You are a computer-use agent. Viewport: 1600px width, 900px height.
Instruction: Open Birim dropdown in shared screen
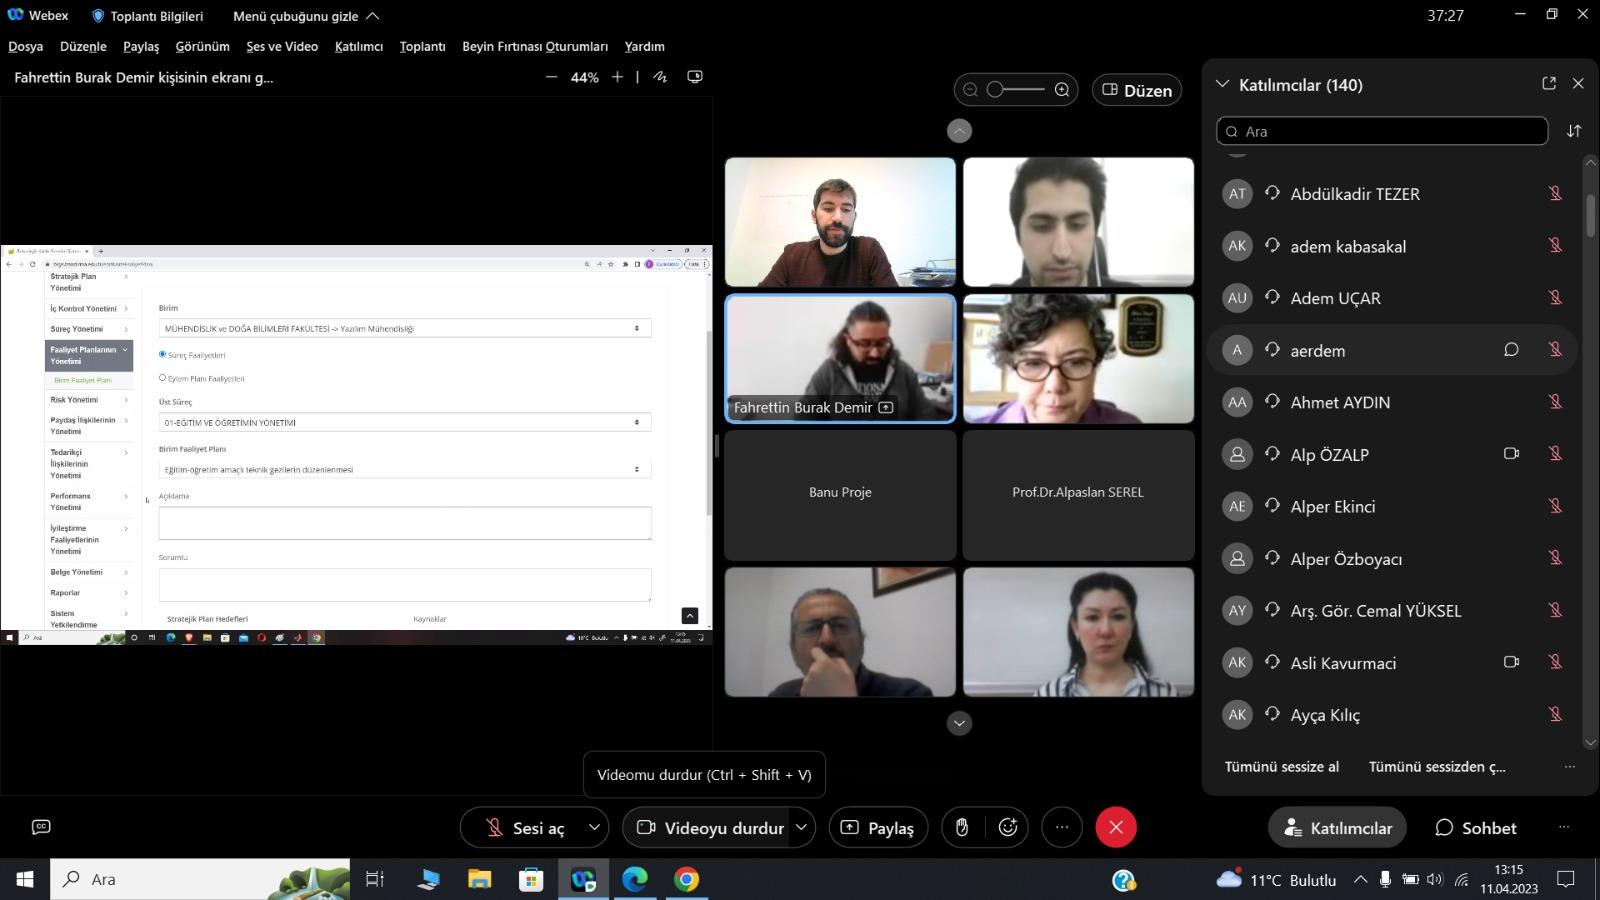tap(405, 328)
